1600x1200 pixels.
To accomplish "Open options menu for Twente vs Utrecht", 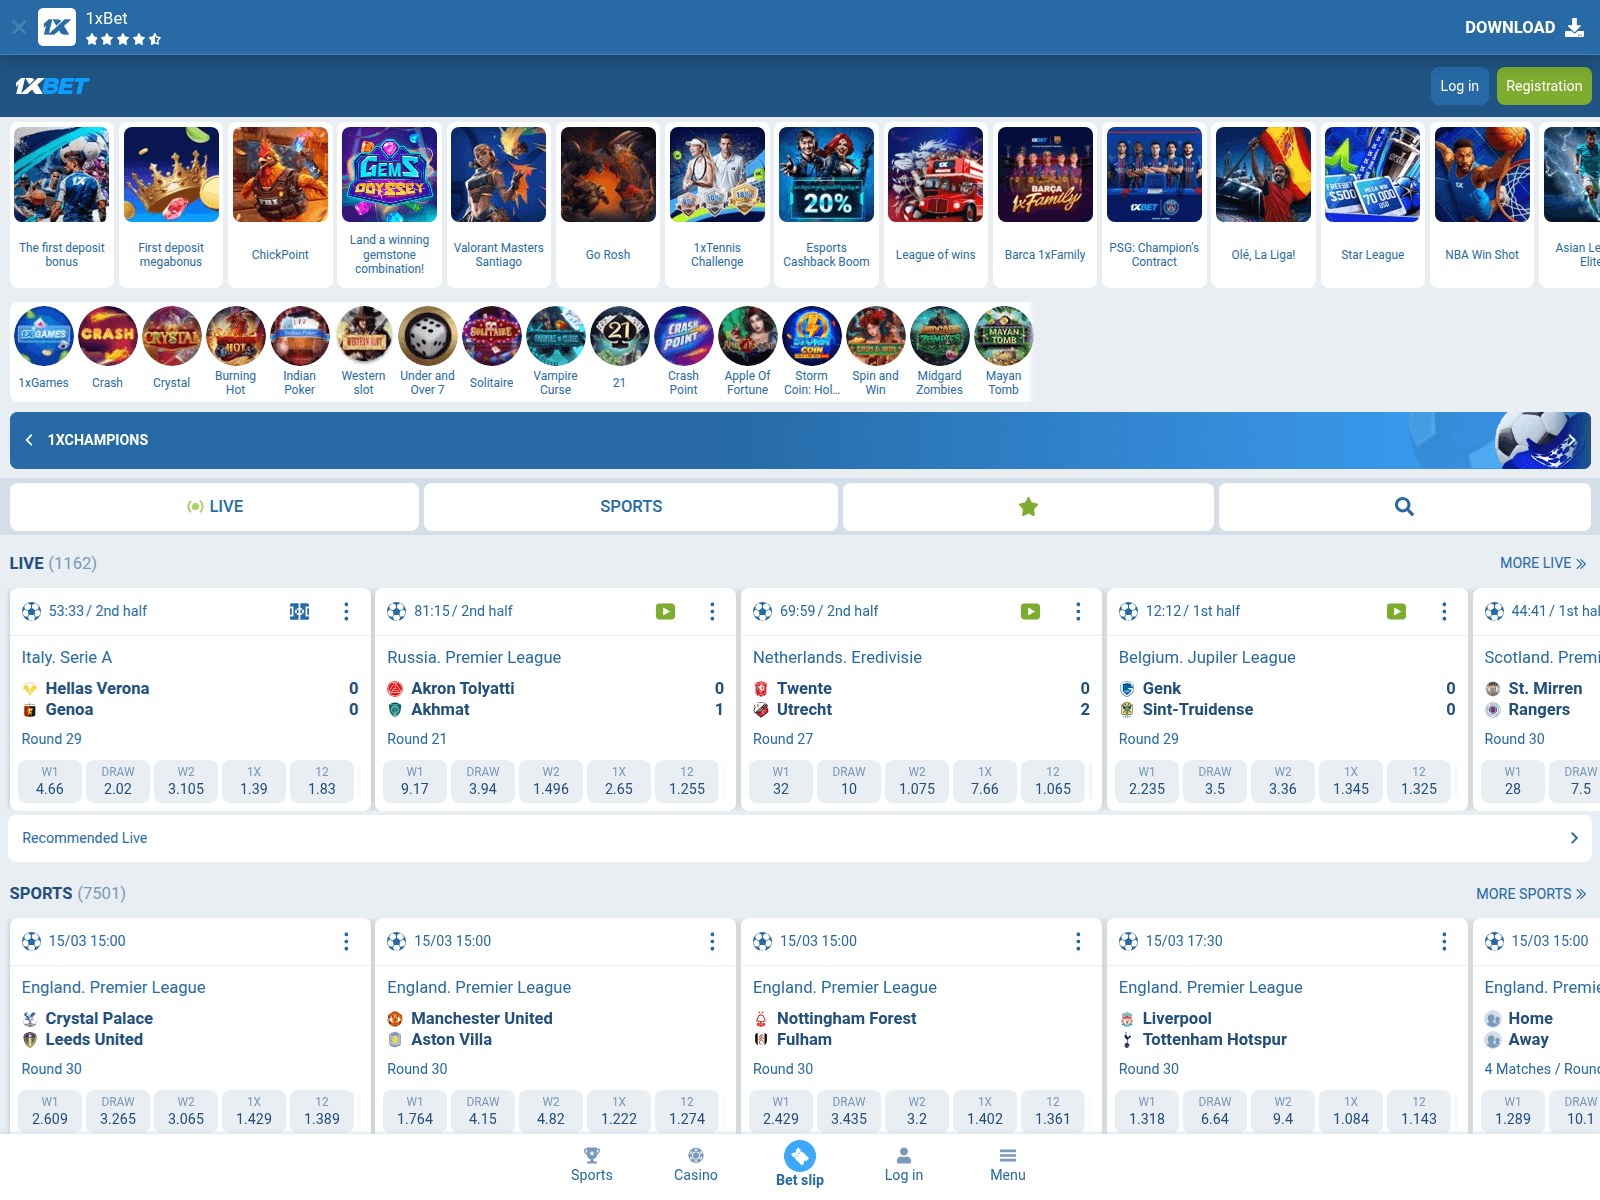I will click(1078, 612).
